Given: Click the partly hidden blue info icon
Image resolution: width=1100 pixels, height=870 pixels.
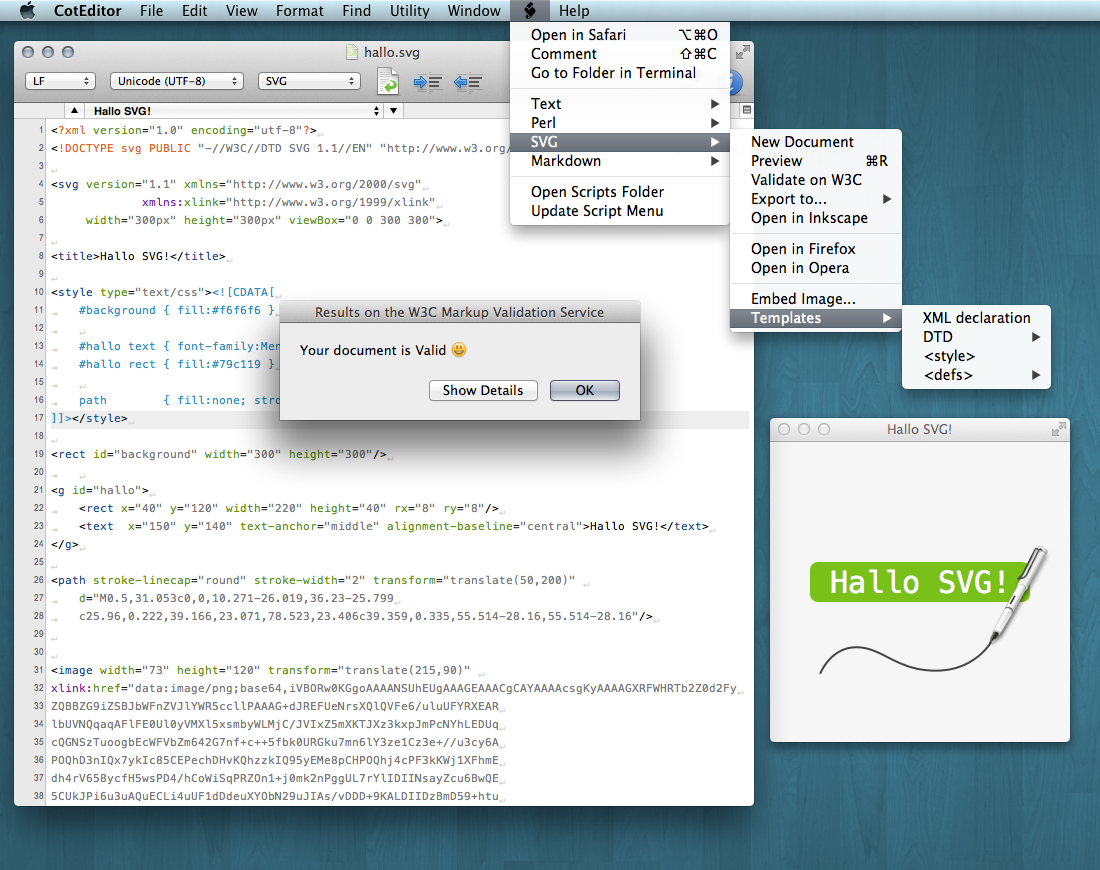Looking at the screenshot, I should point(736,82).
